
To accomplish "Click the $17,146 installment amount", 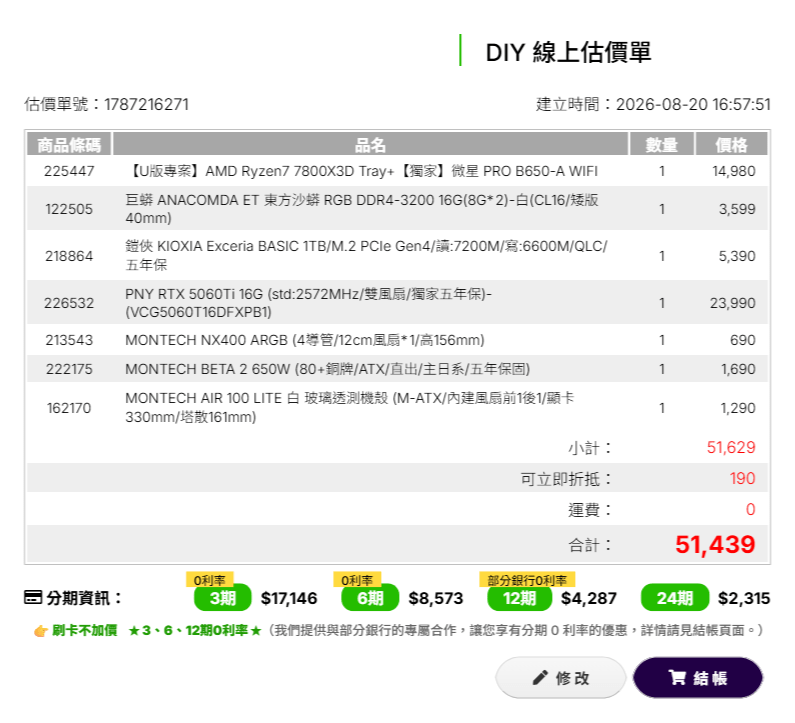I will 289,598.
